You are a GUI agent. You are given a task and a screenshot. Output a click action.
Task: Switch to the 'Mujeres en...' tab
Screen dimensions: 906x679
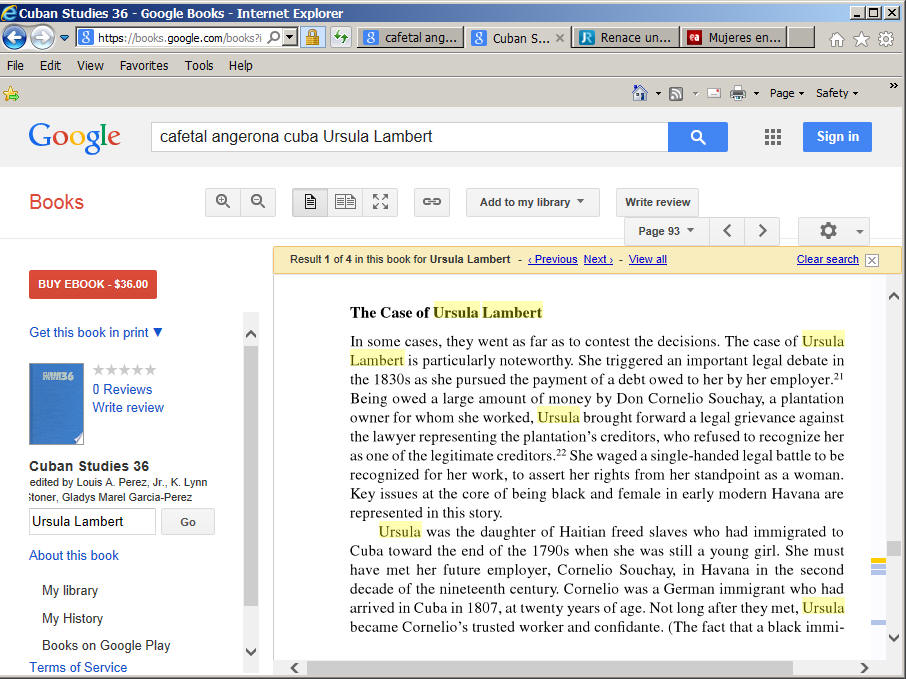coord(734,38)
